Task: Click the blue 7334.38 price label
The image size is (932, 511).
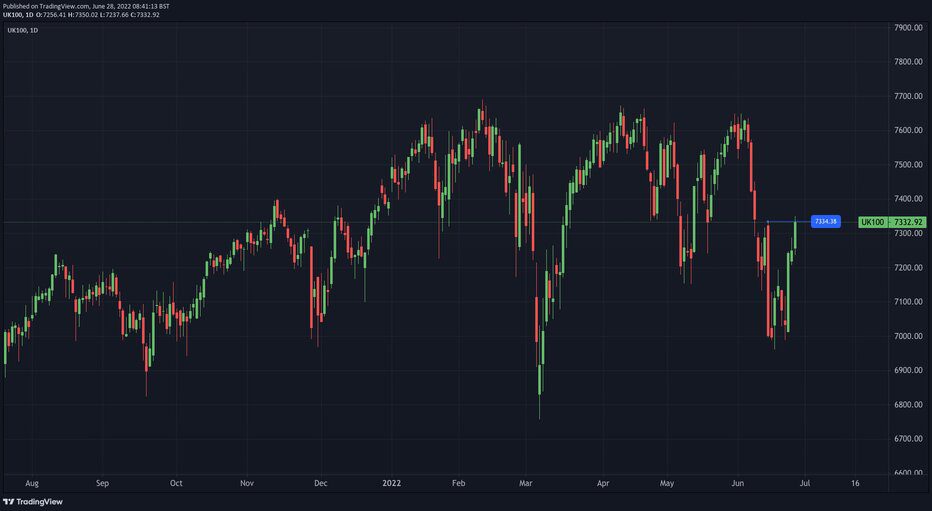Action: [826, 222]
